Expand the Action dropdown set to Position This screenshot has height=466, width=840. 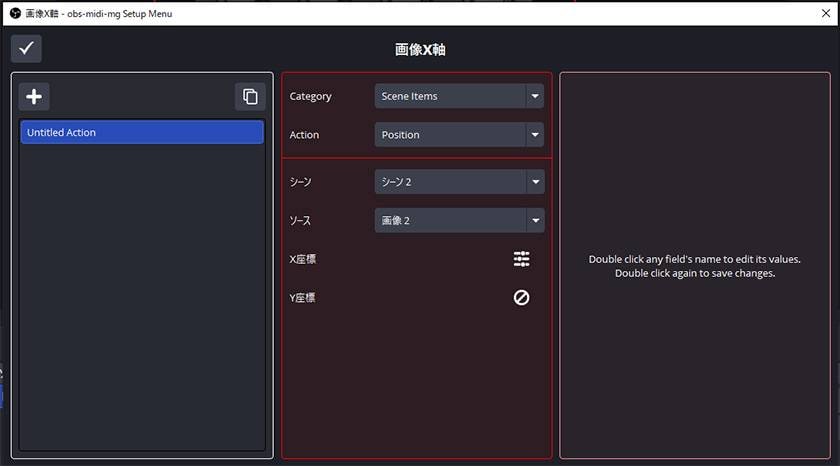pos(459,134)
